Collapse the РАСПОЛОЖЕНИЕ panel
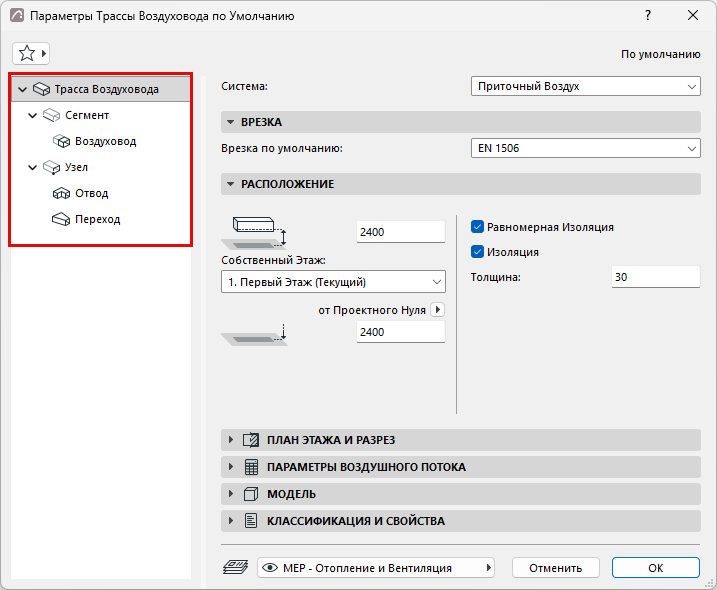717x590 pixels. 230,184
